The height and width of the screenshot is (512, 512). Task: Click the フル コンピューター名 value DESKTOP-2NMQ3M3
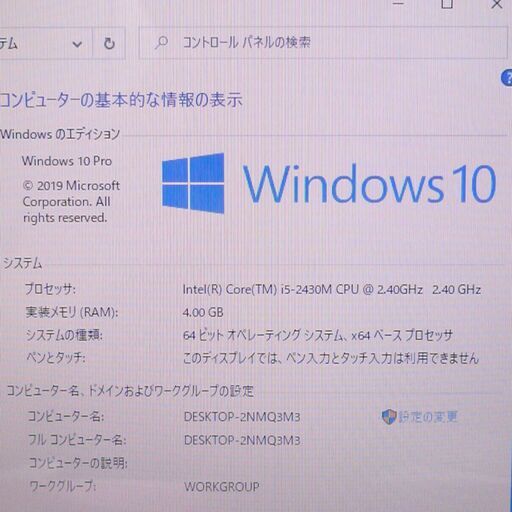click(242, 440)
